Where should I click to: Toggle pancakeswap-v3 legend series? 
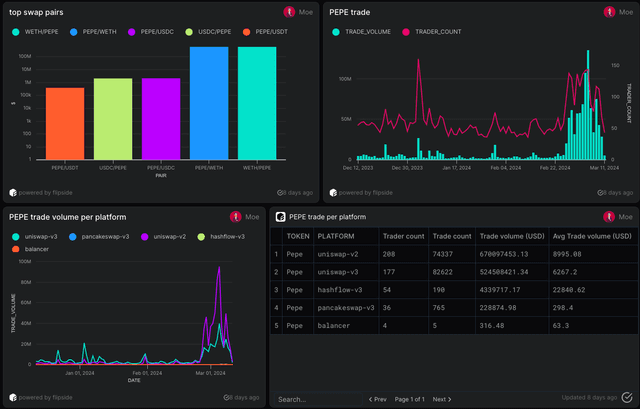coord(99,237)
